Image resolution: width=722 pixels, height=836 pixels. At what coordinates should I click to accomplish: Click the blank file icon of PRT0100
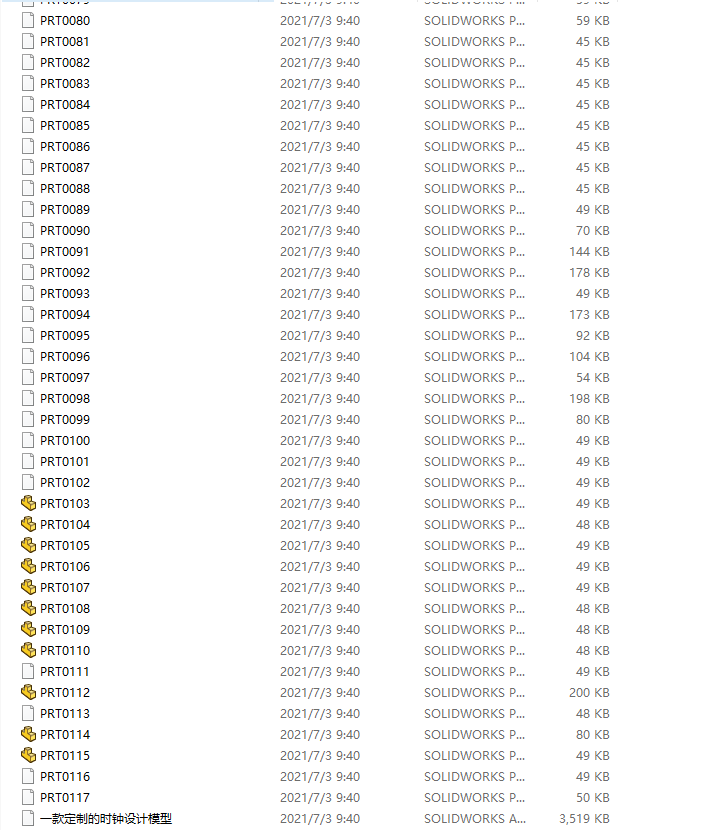click(x=28, y=440)
